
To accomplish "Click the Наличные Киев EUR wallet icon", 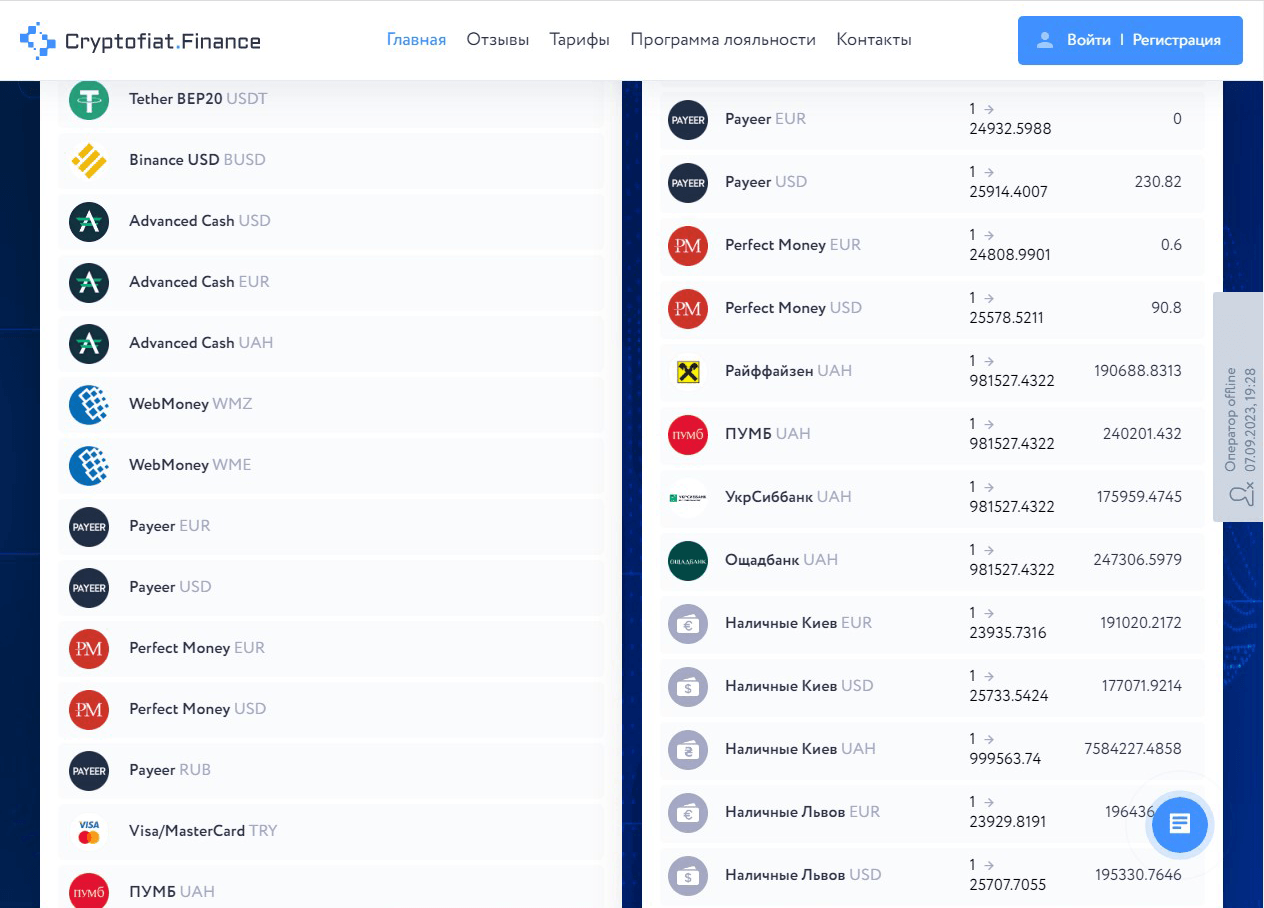I will [x=688, y=623].
